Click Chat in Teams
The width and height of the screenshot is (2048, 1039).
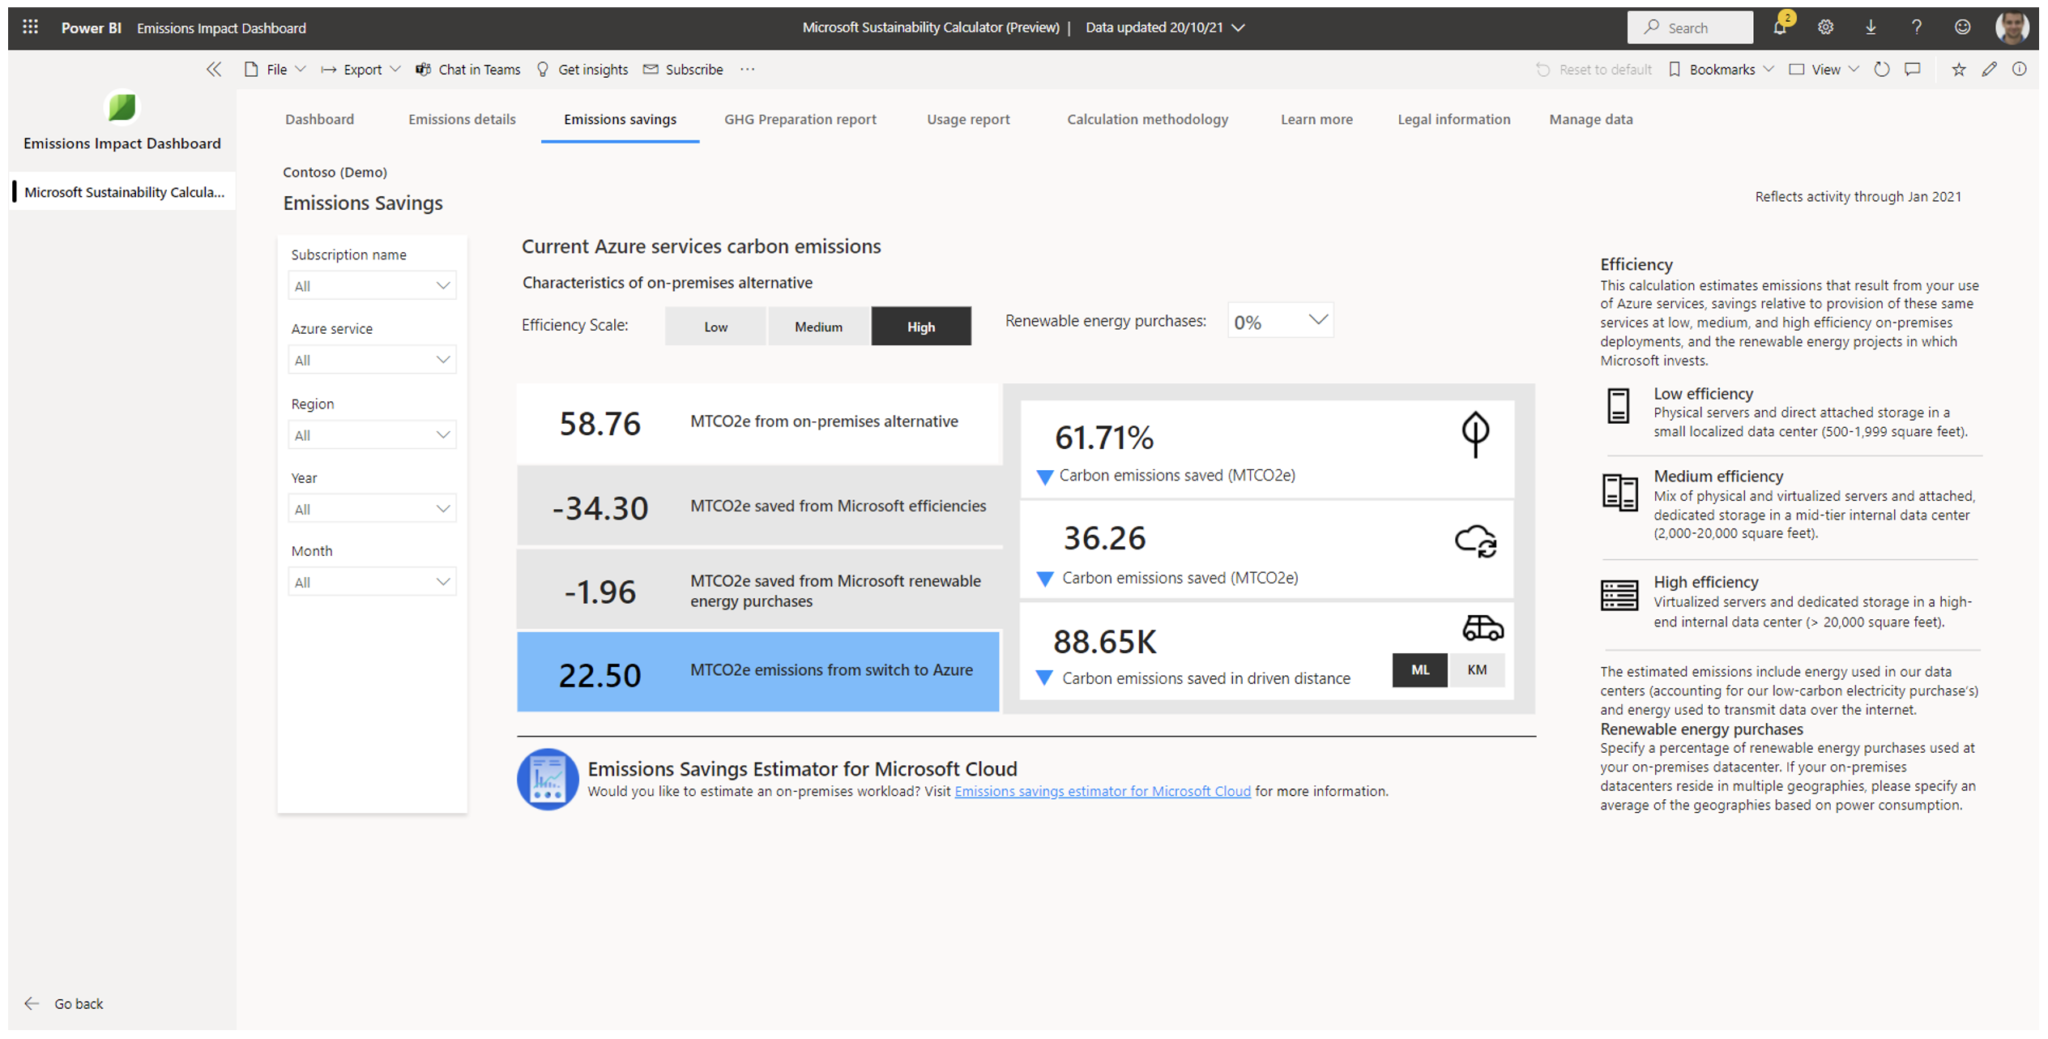tap(468, 69)
